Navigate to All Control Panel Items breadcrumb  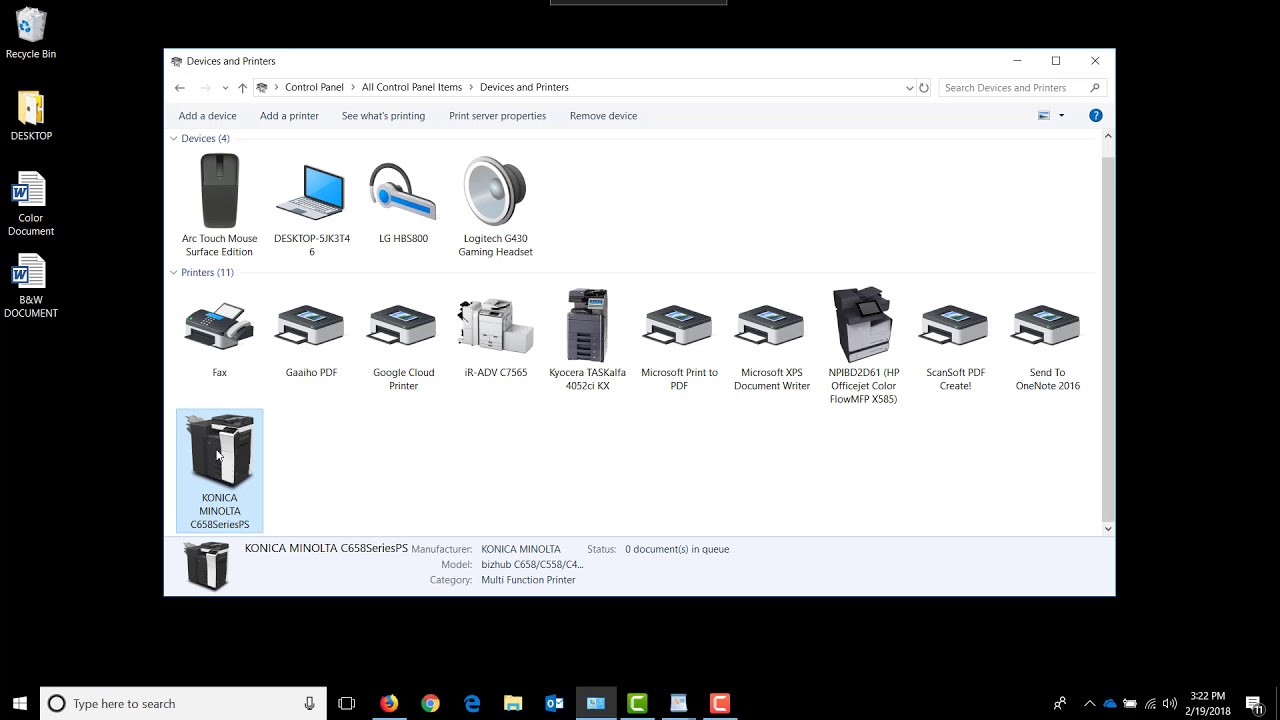(412, 88)
